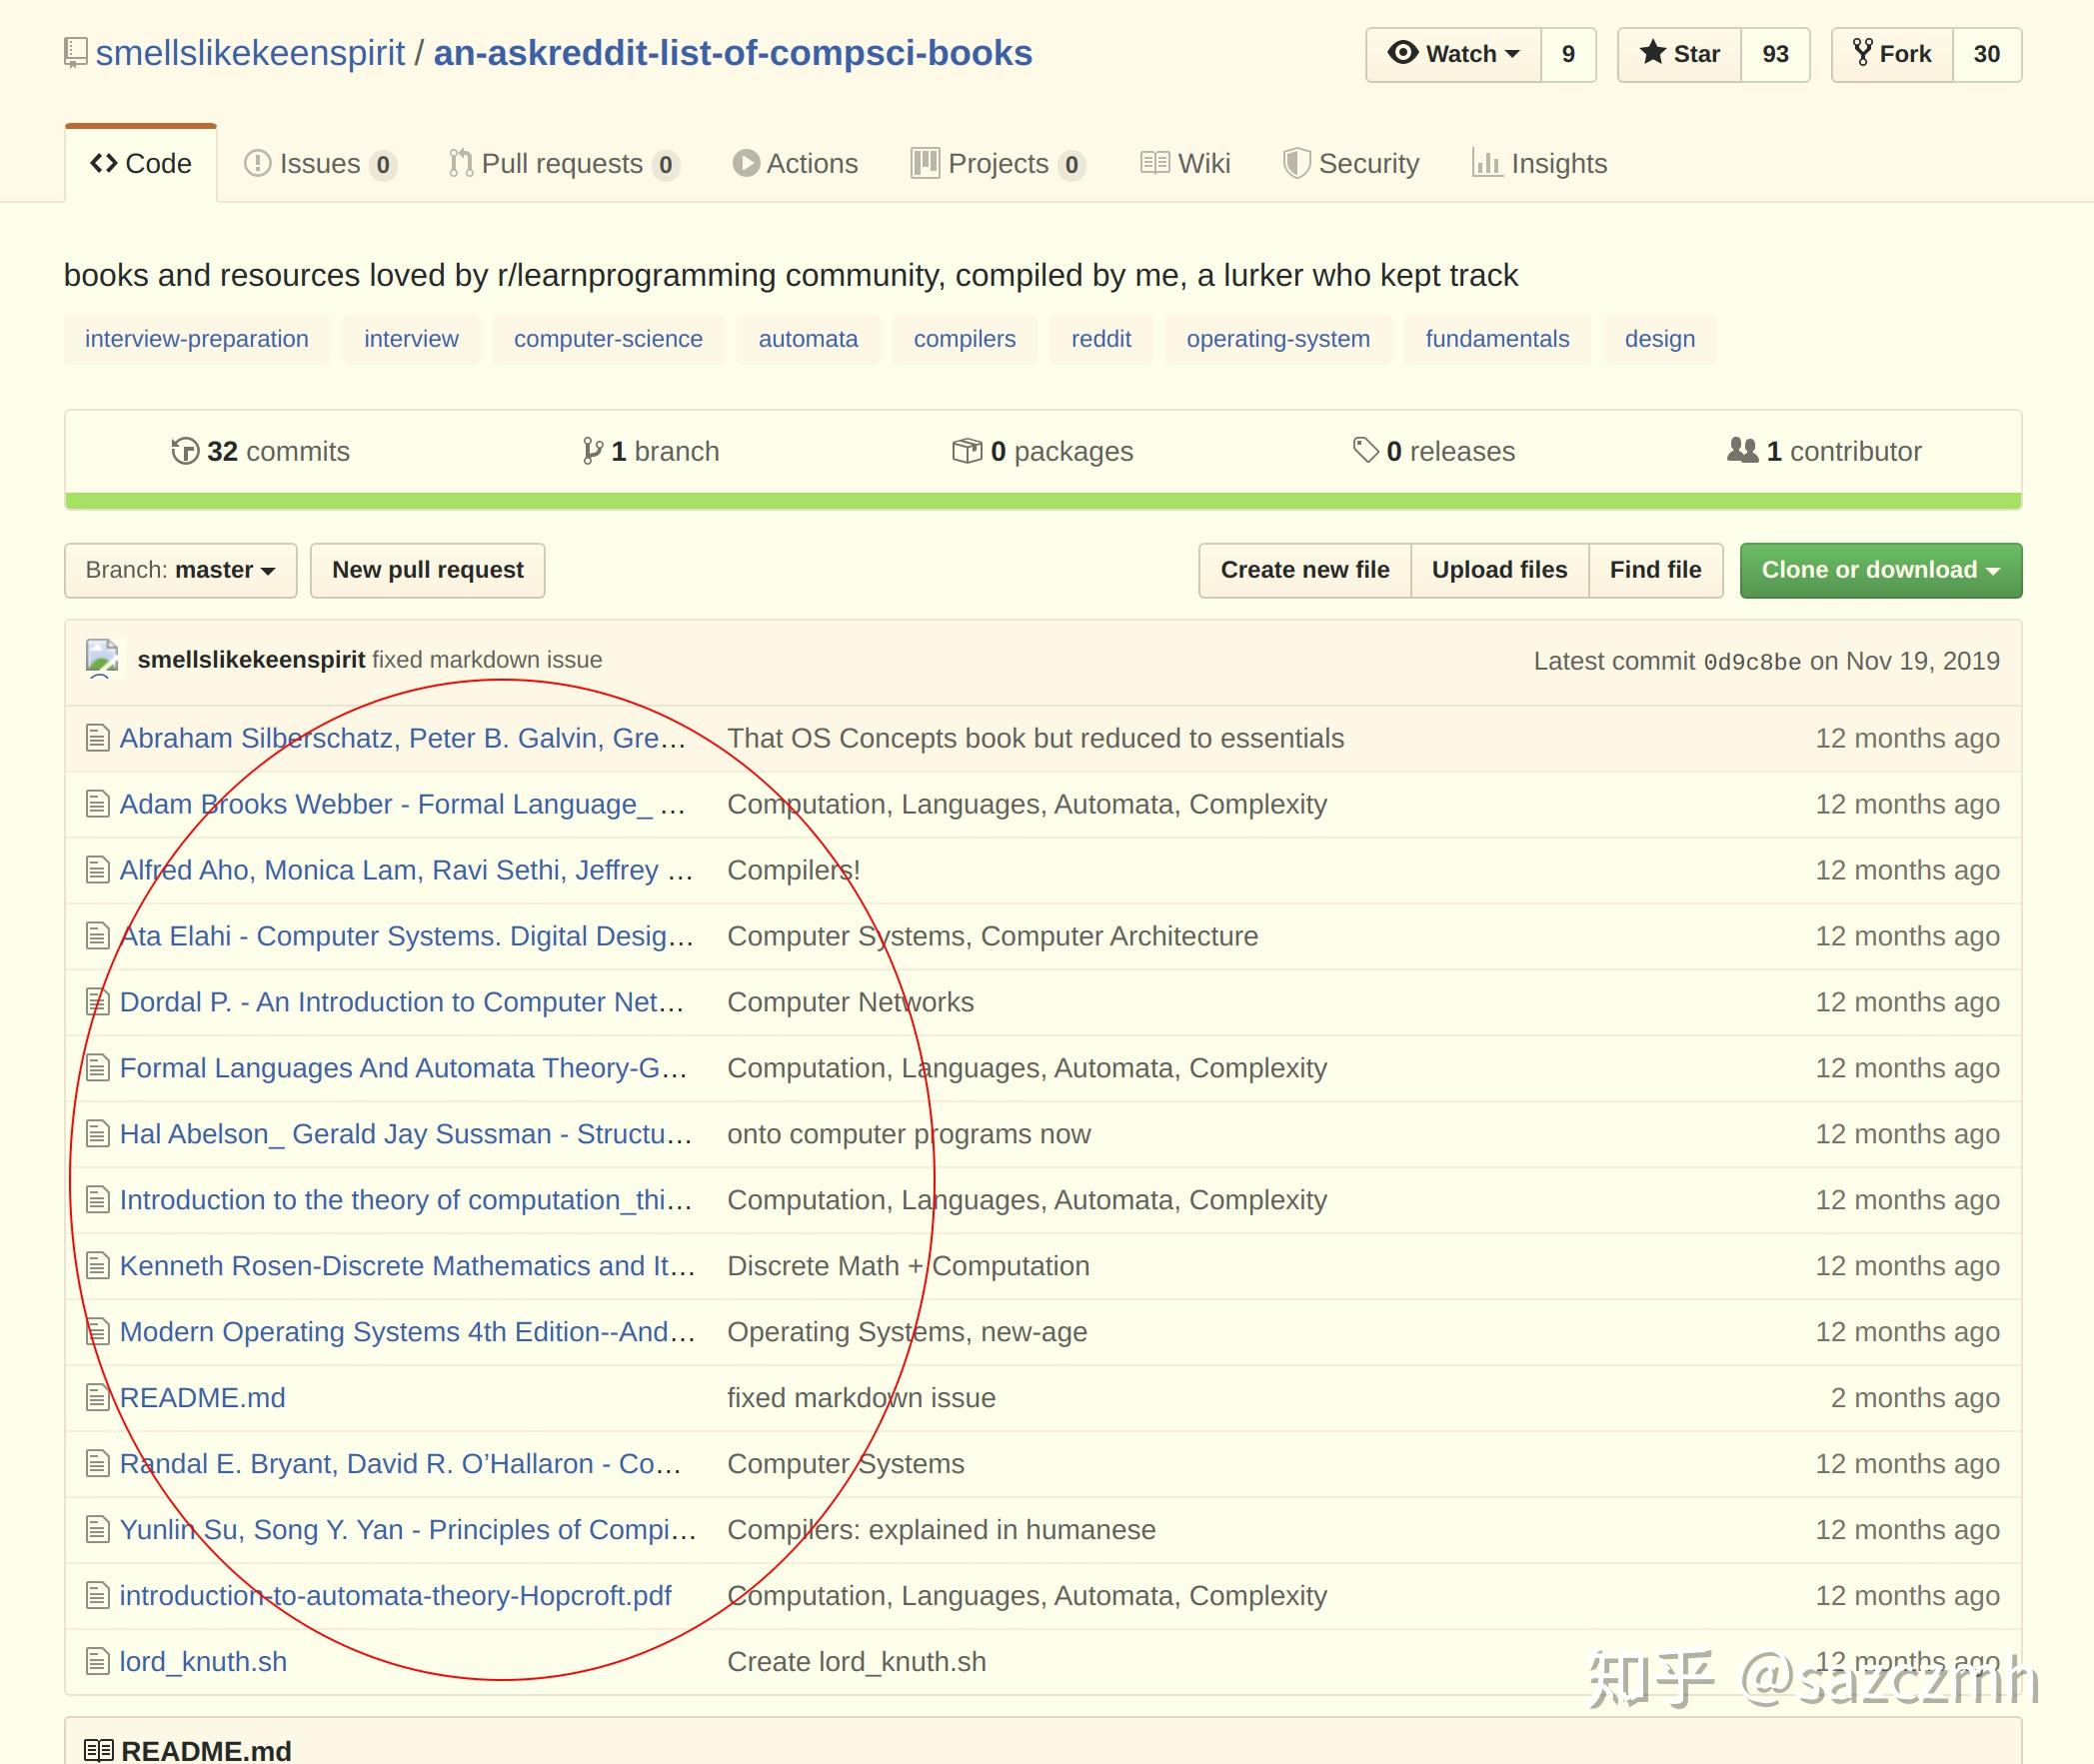Open the Pull requests tab
Image resolution: width=2094 pixels, height=1764 pixels.
tap(564, 164)
